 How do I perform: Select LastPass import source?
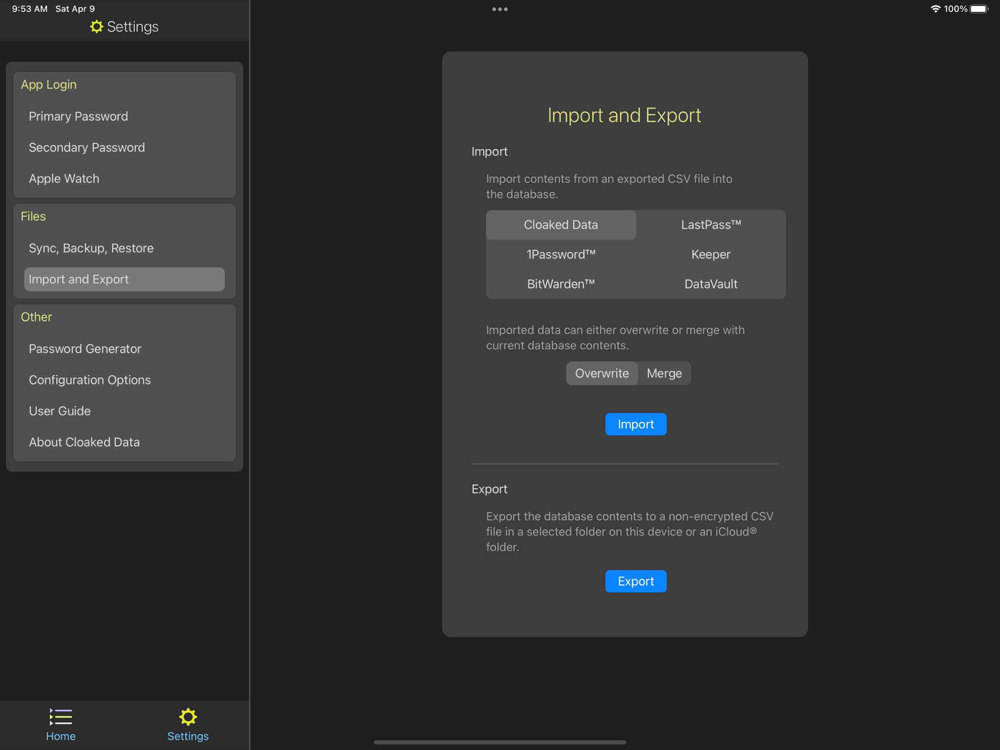710,224
